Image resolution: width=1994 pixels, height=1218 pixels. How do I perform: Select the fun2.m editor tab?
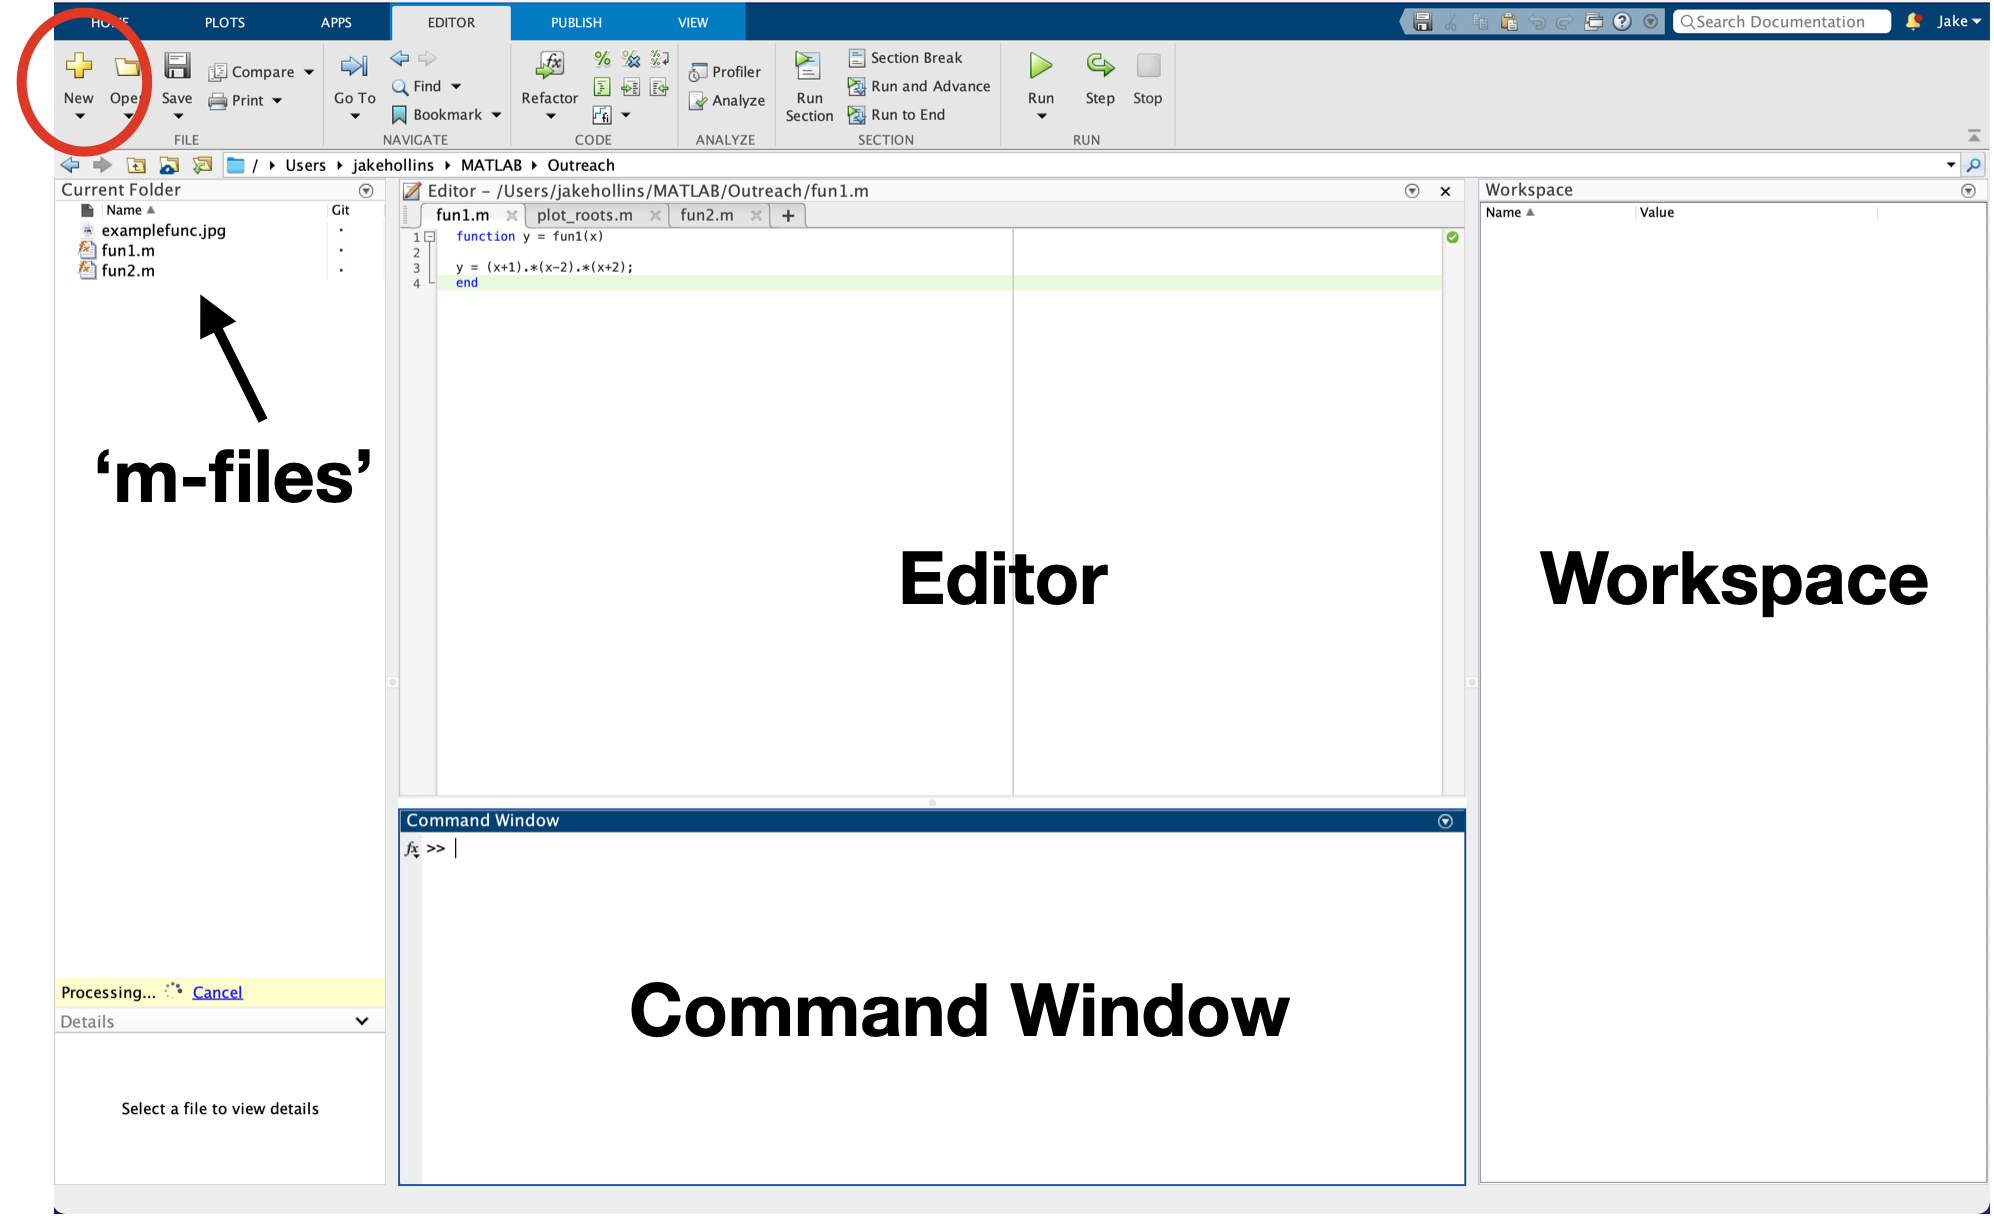click(x=707, y=215)
